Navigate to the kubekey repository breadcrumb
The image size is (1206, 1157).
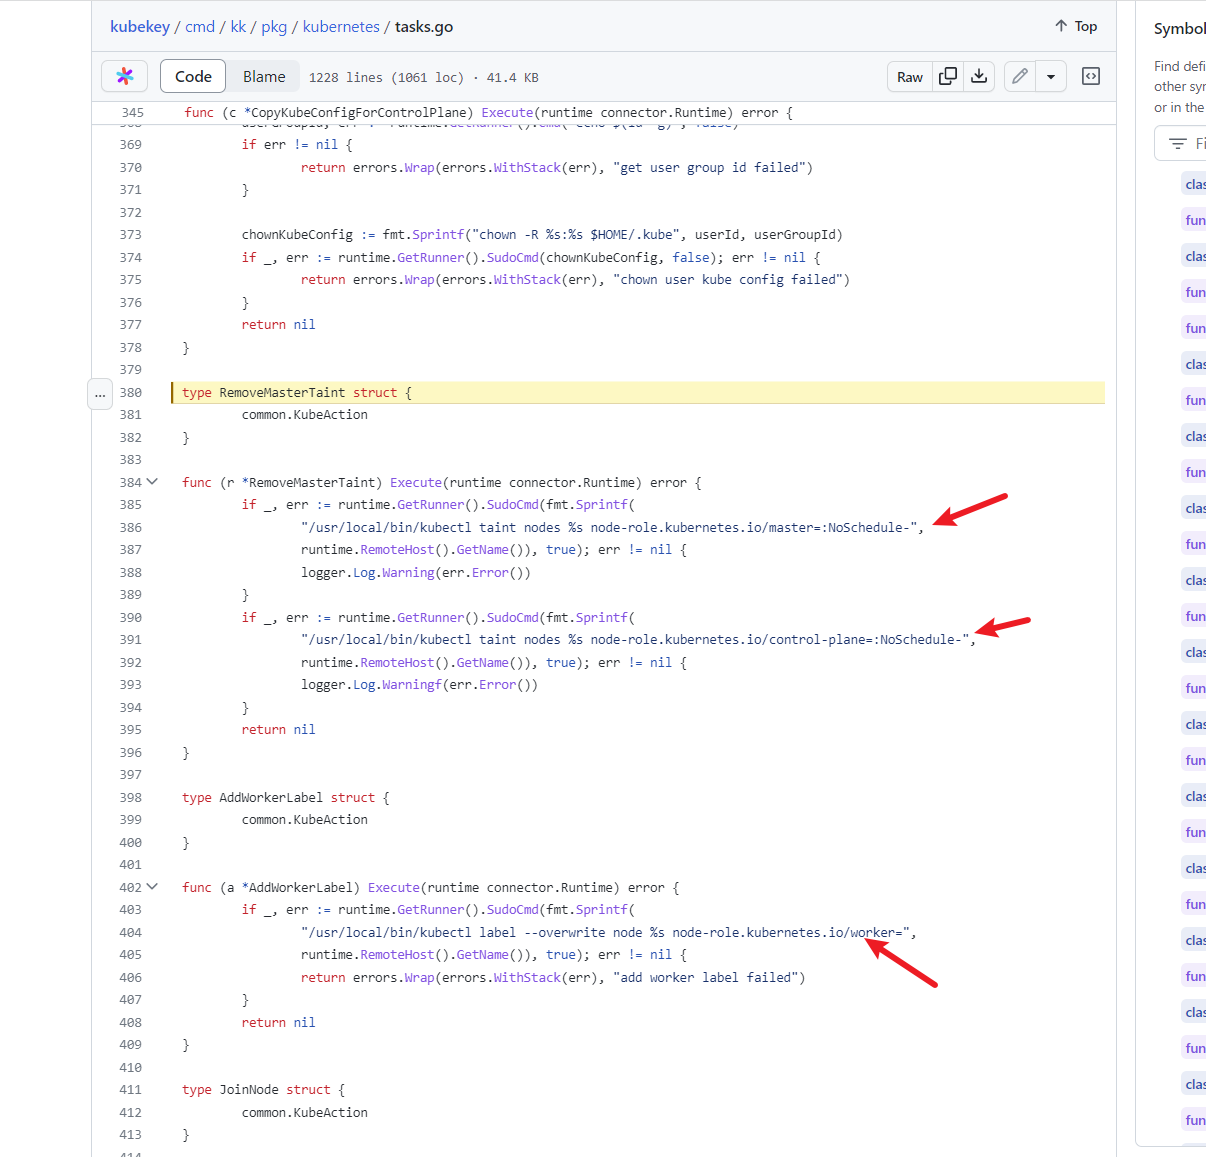click(x=140, y=27)
